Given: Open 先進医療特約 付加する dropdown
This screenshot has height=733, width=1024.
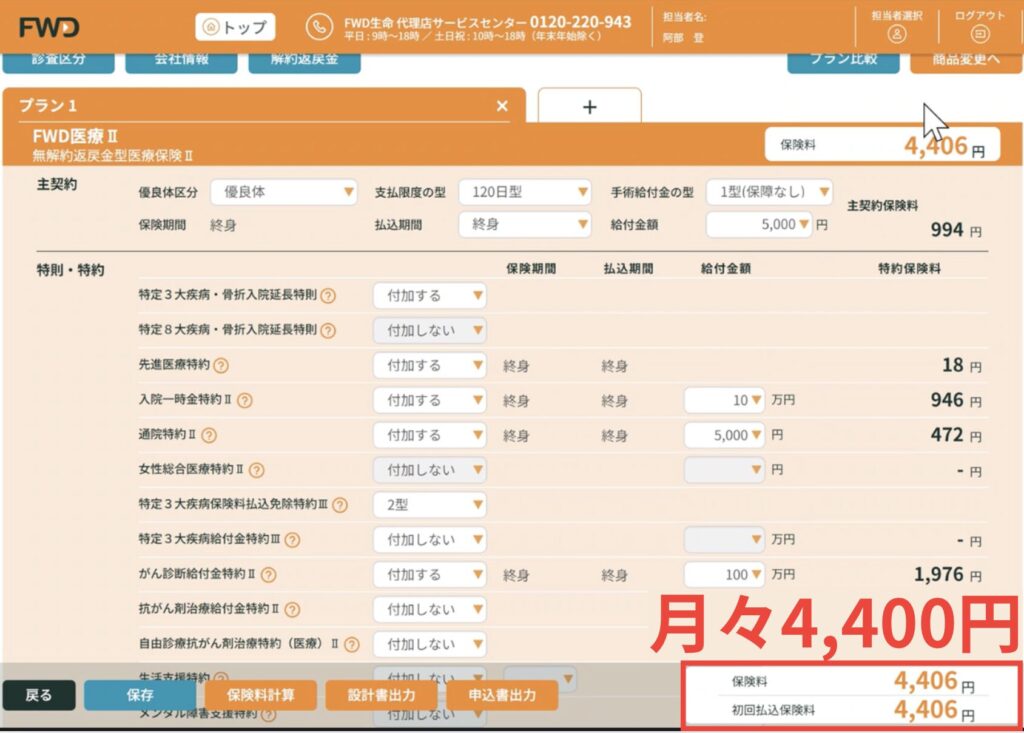Looking at the screenshot, I should click(x=430, y=366).
